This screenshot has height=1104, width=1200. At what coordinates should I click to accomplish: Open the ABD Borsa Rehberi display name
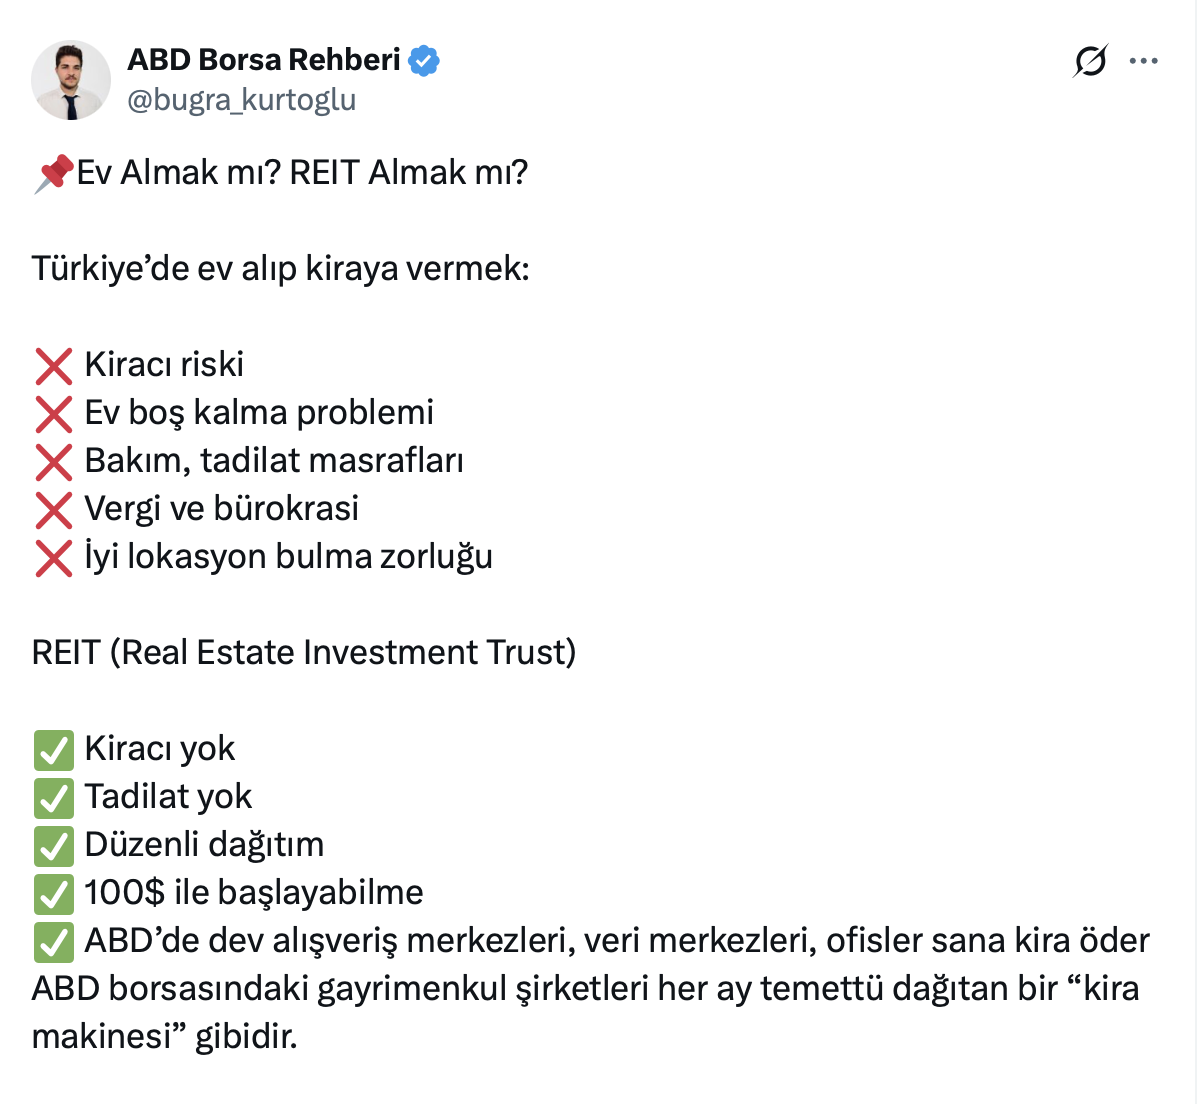264,60
